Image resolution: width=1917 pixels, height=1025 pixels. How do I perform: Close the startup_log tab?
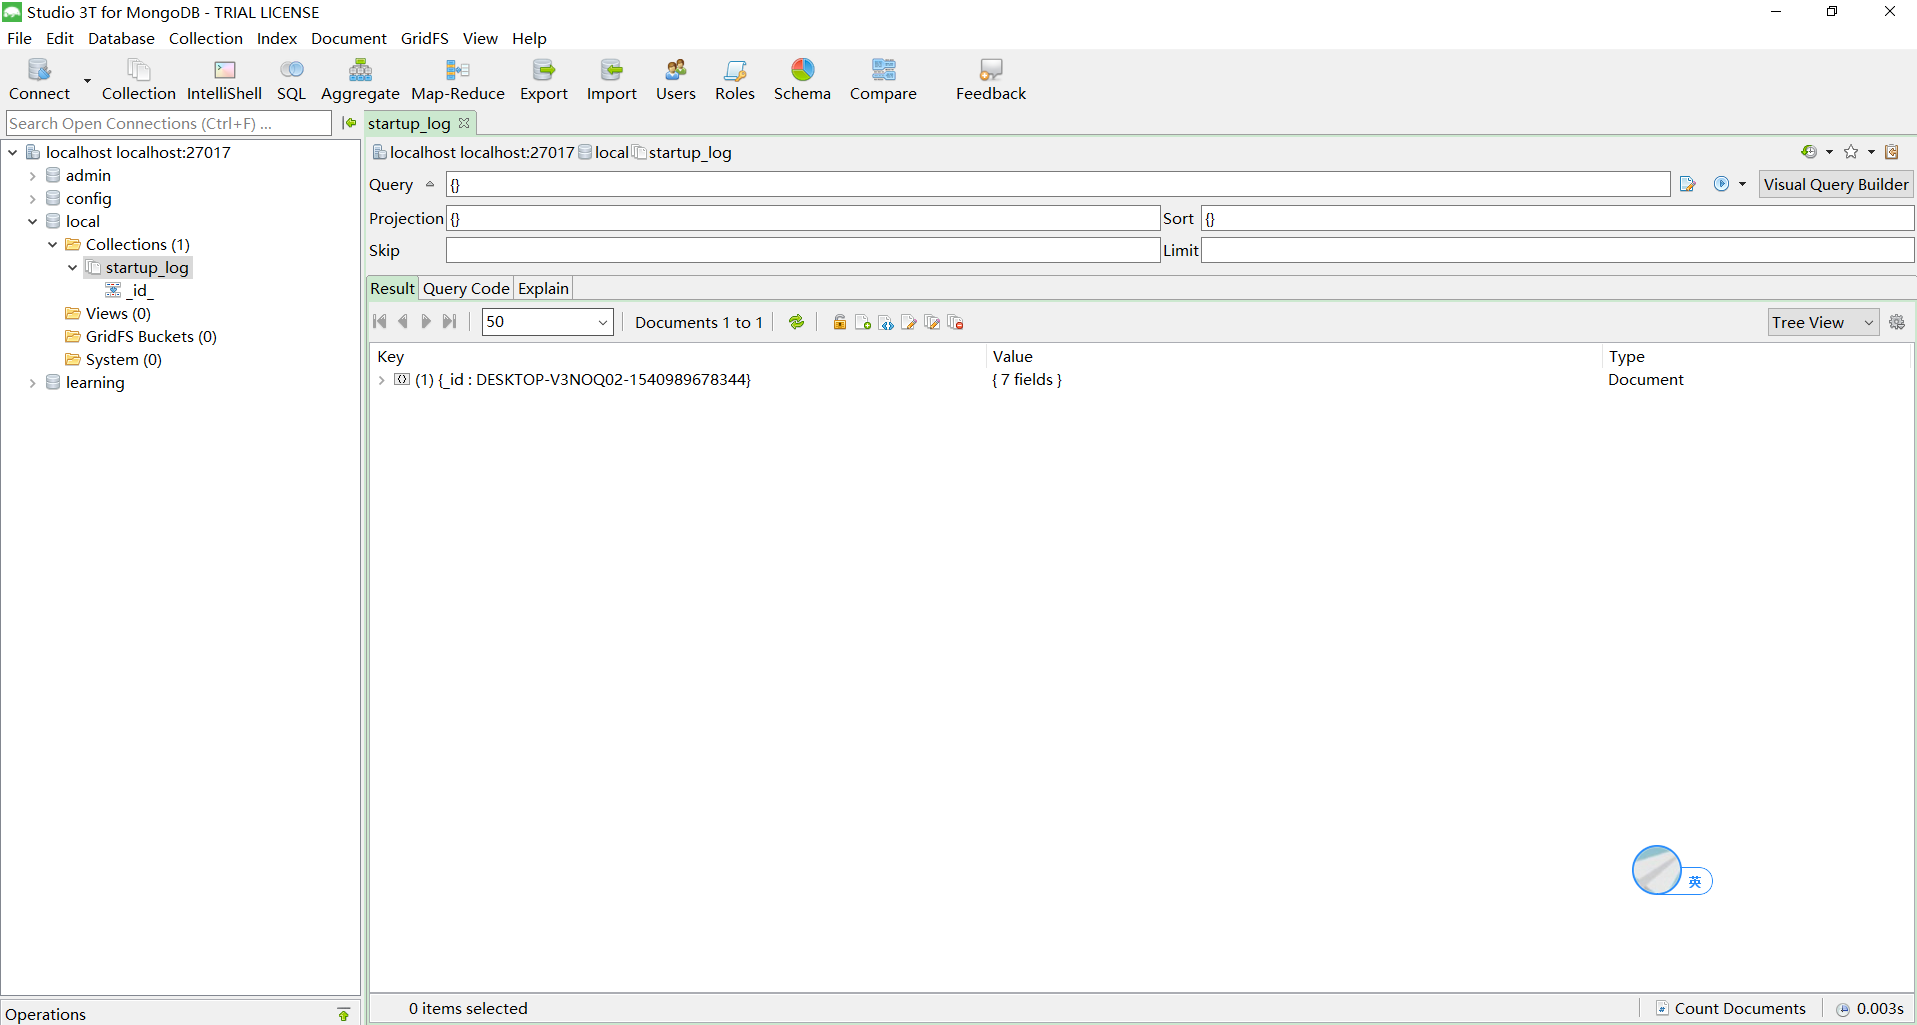click(x=464, y=123)
